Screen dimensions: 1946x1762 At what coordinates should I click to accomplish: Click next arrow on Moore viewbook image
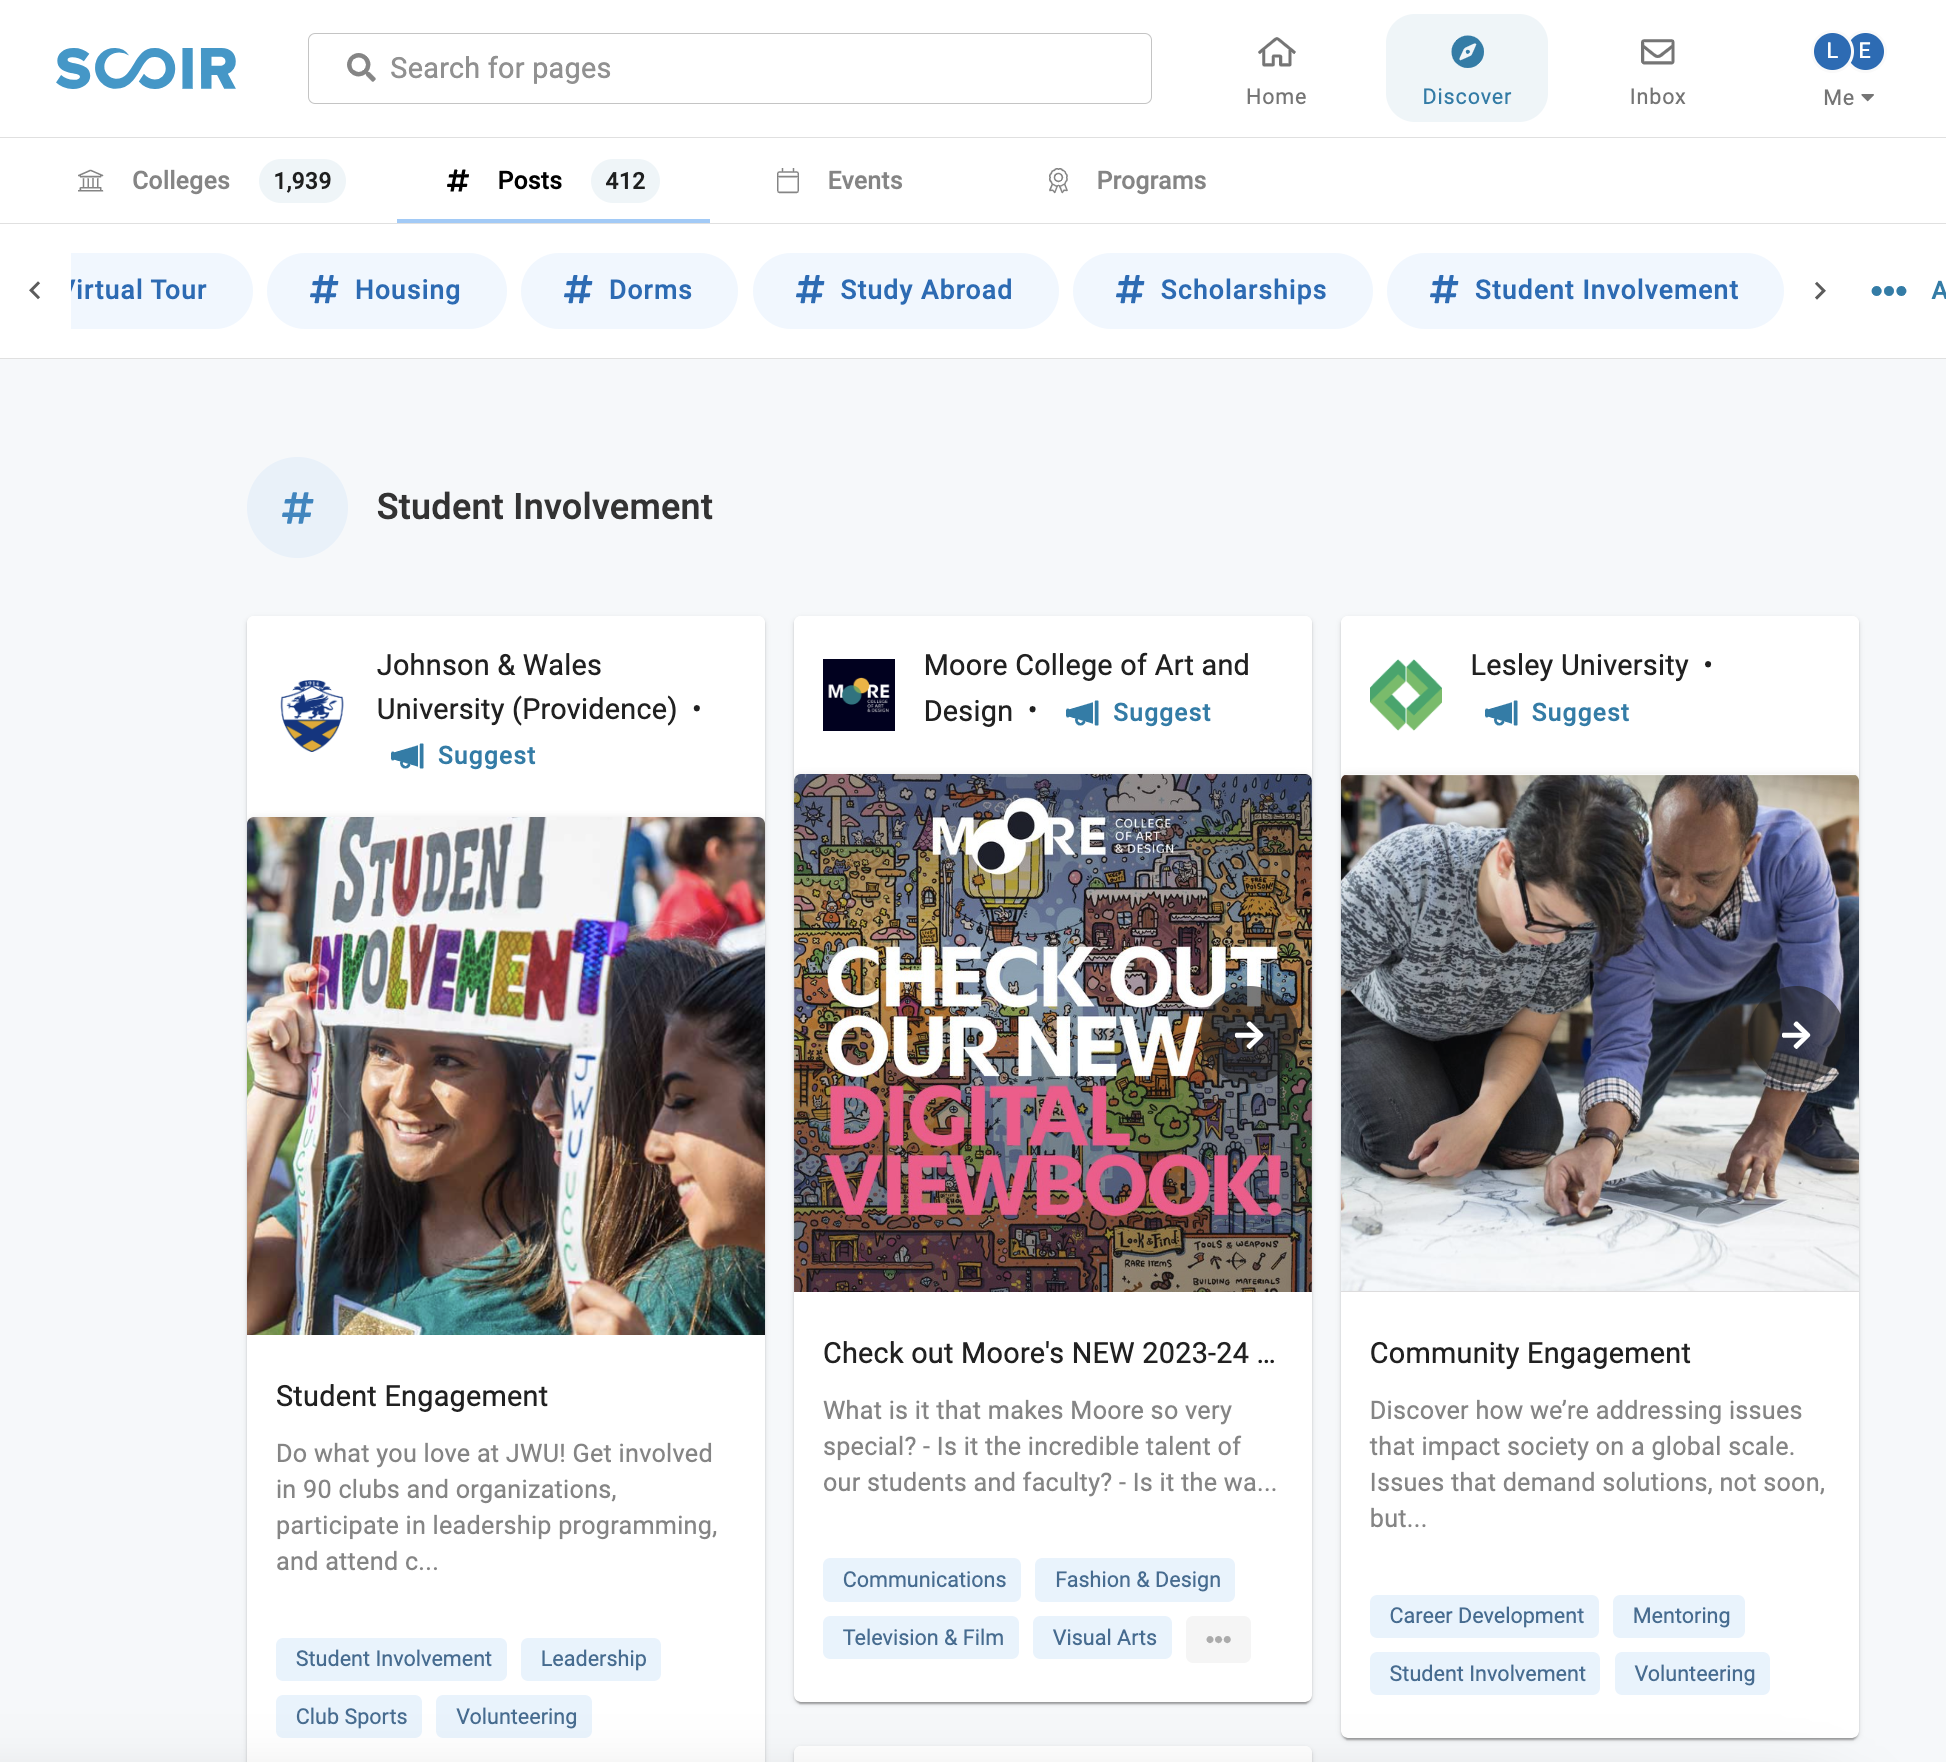coord(1249,1035)
